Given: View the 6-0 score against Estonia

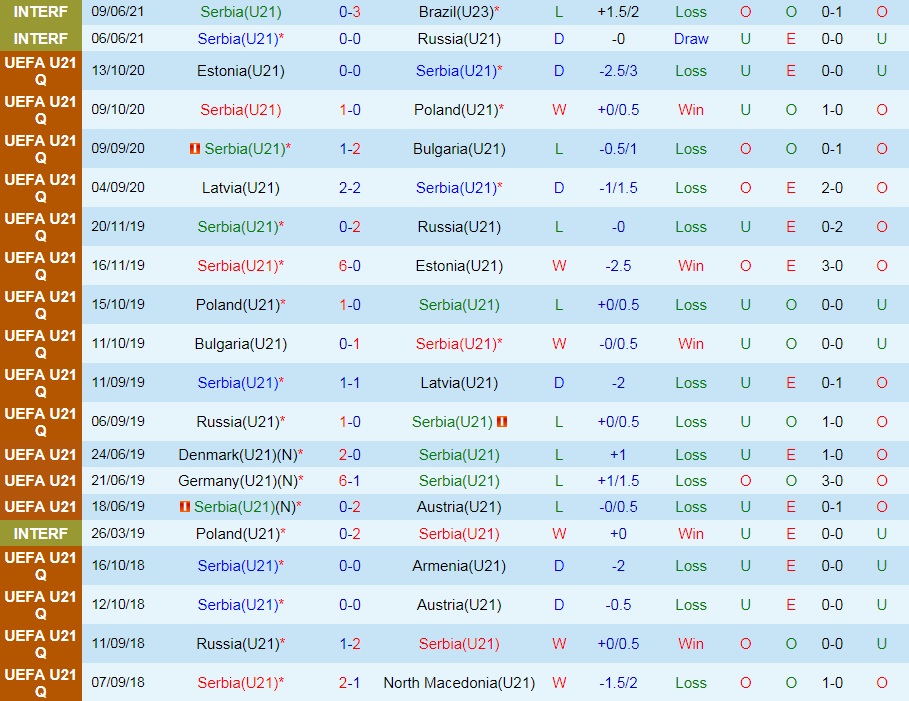Looking at the screenshot, I should [x=349, y=266].
